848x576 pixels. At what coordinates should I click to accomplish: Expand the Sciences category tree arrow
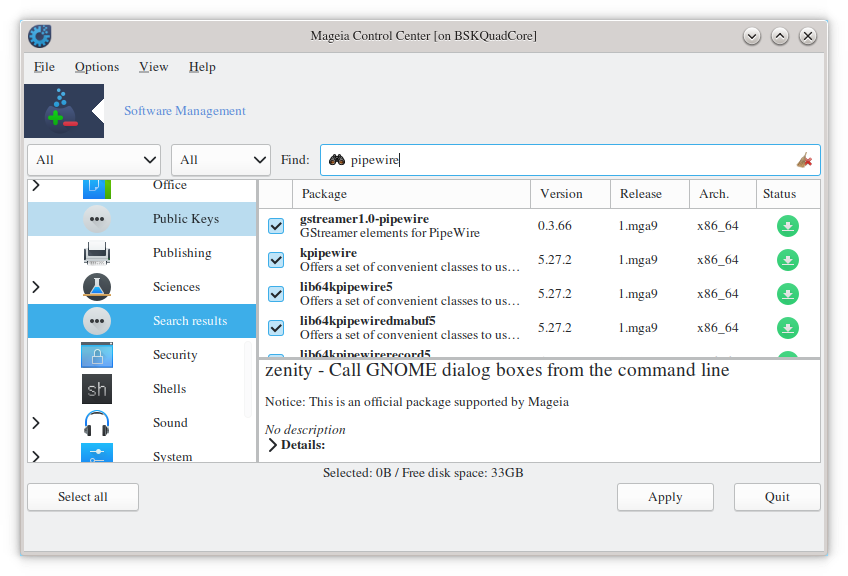(36, 287)
